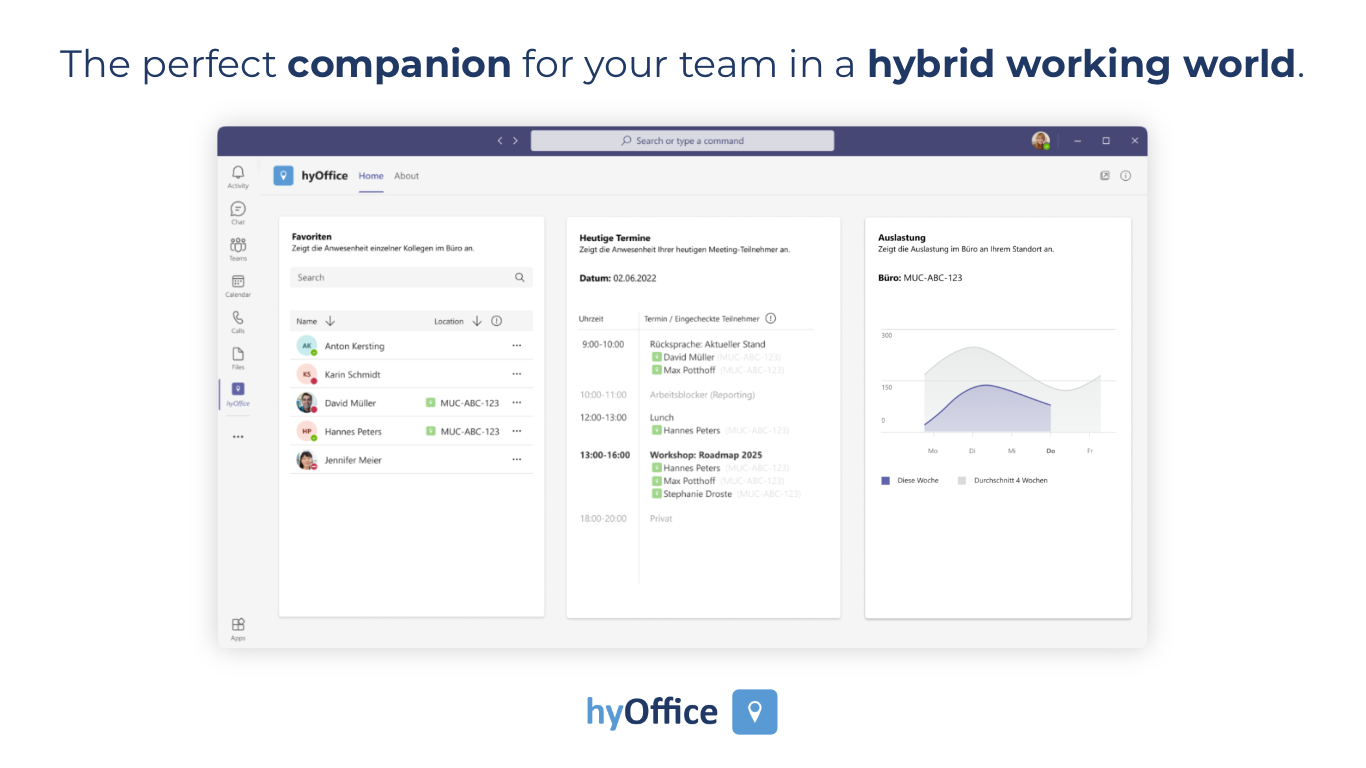Click Max Potthoff under Rücksprache meeting
1366x768 pixels.
tap(689, 371)
